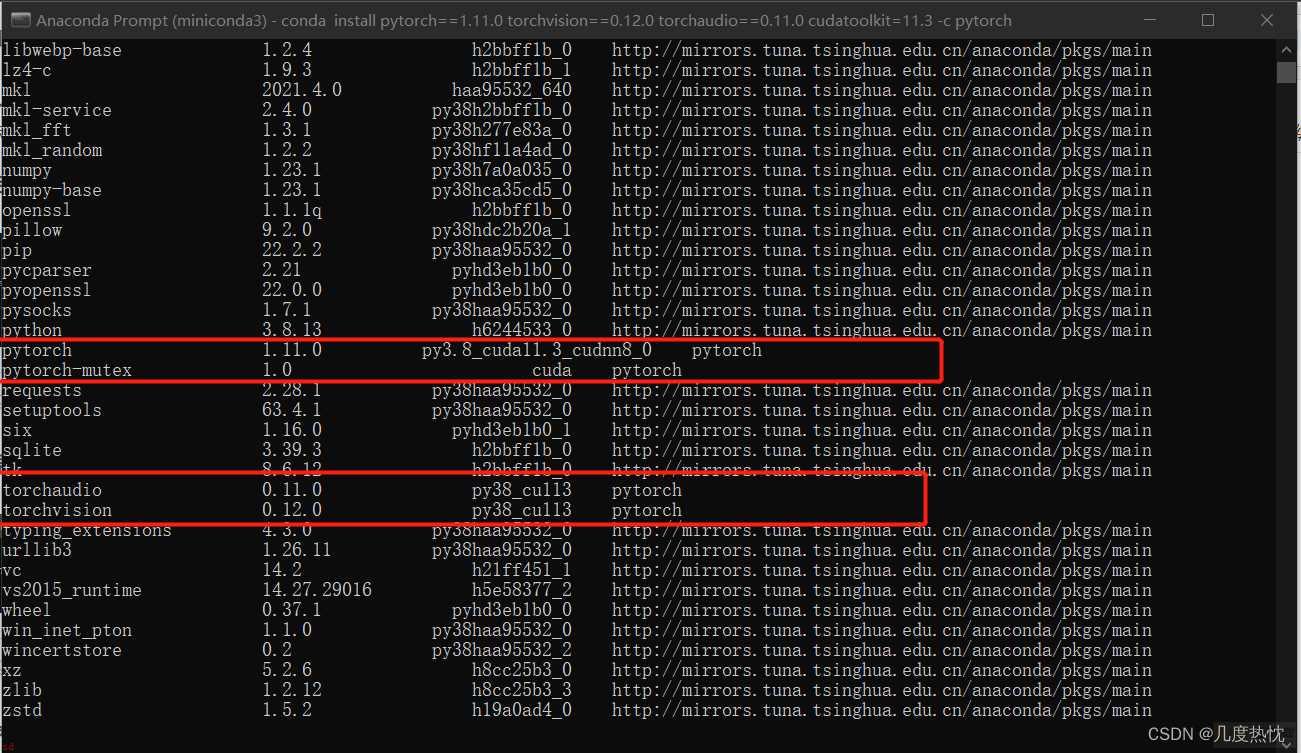Click the package name pytorch-mutex

coord(67,370)
